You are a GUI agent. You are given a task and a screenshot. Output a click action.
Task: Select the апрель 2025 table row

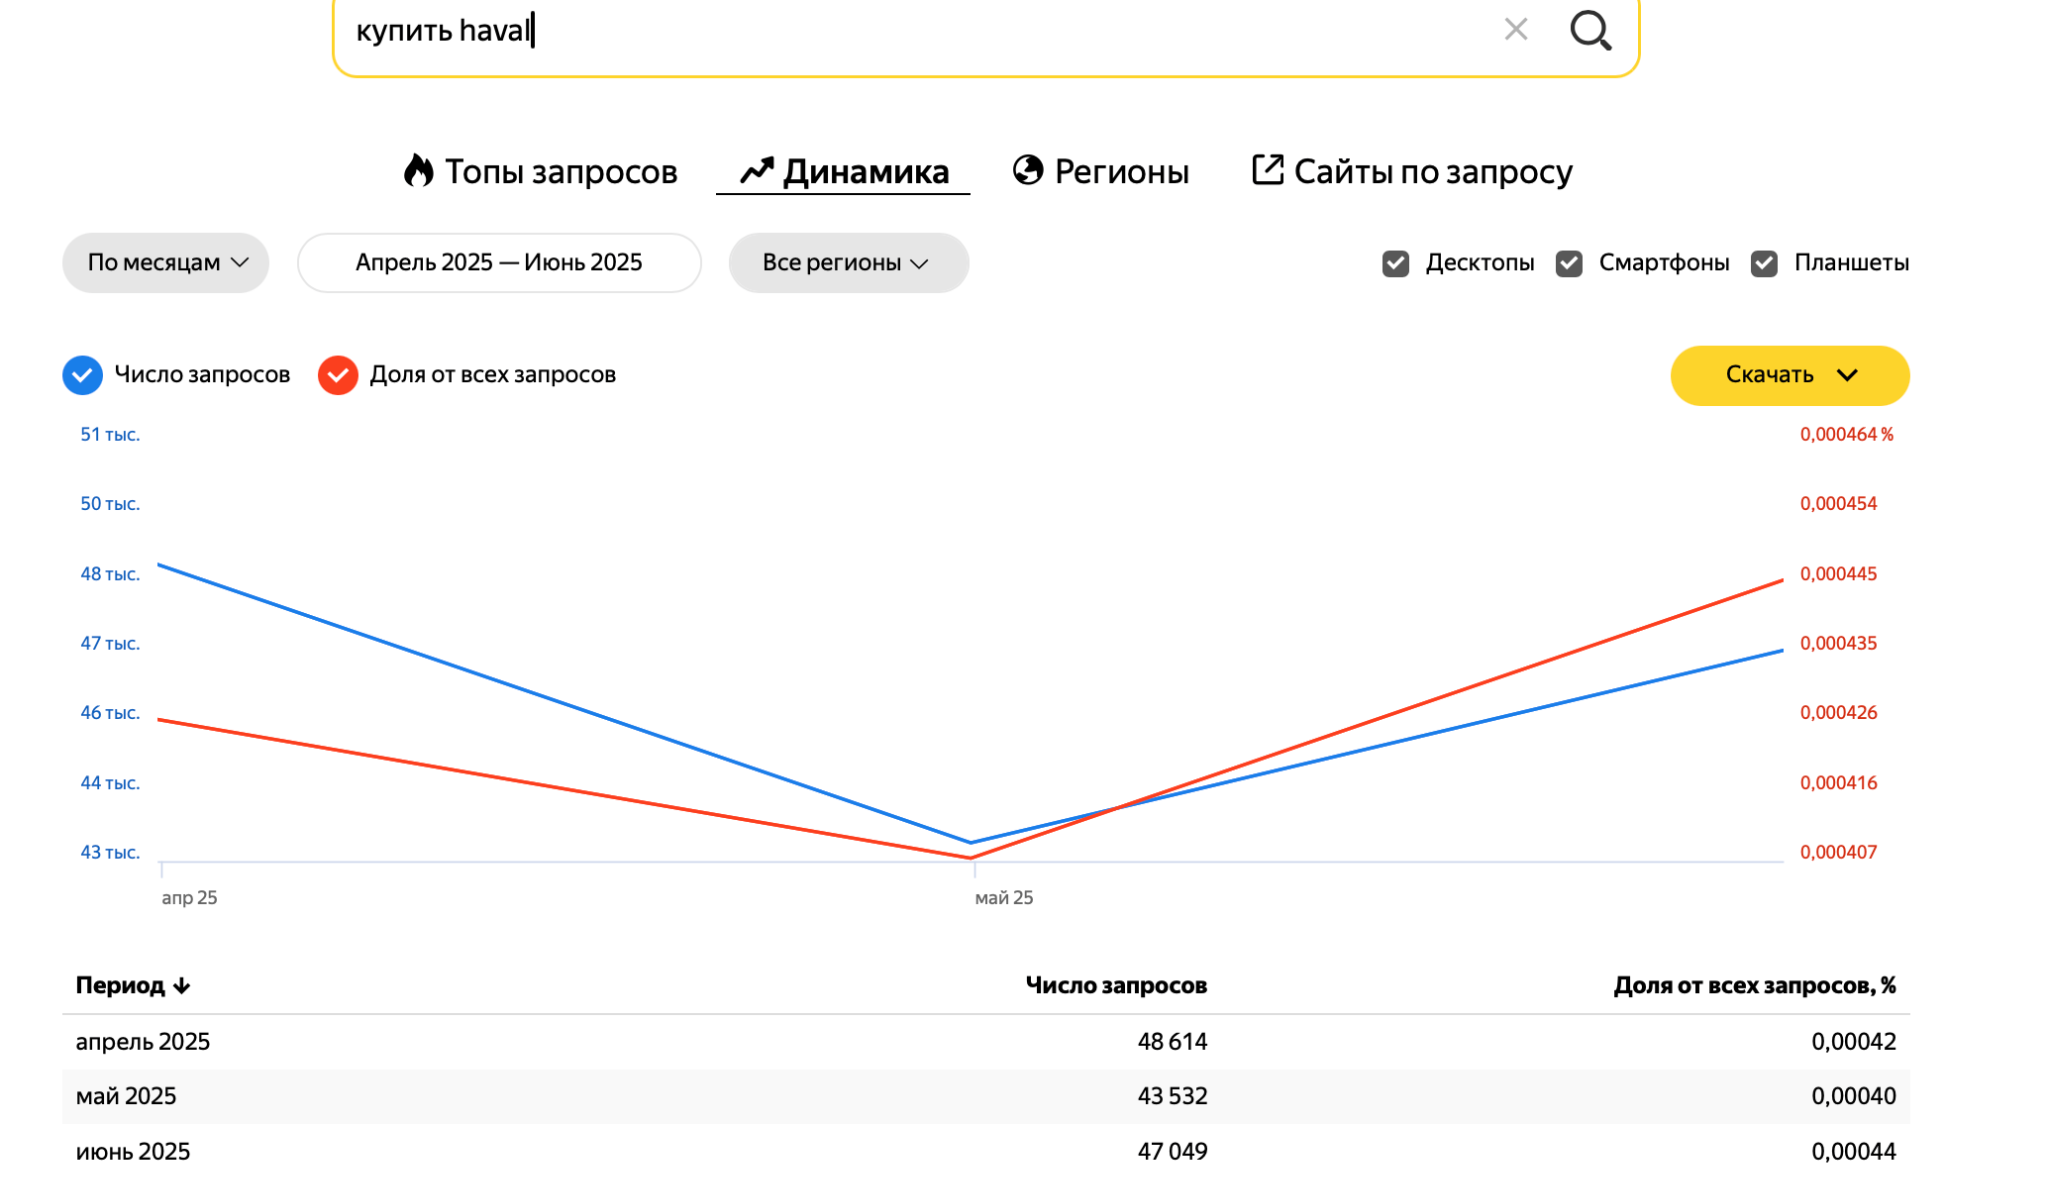pos(986,1042)
